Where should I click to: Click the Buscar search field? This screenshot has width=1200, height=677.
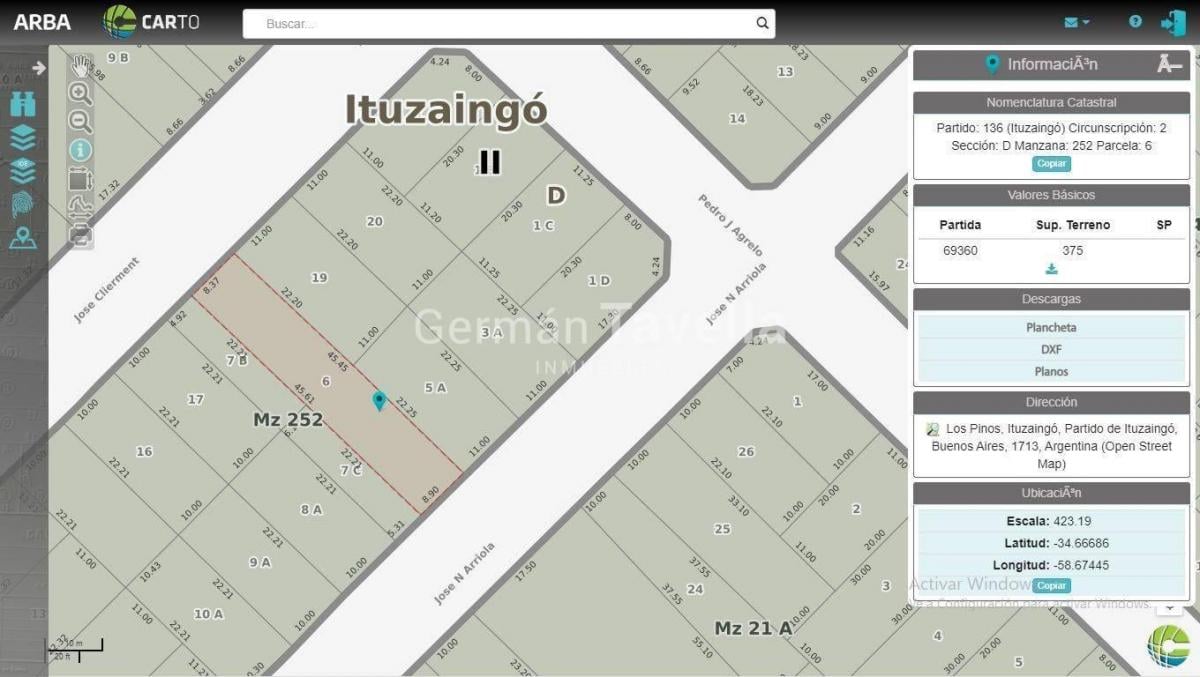click(509, 23)
